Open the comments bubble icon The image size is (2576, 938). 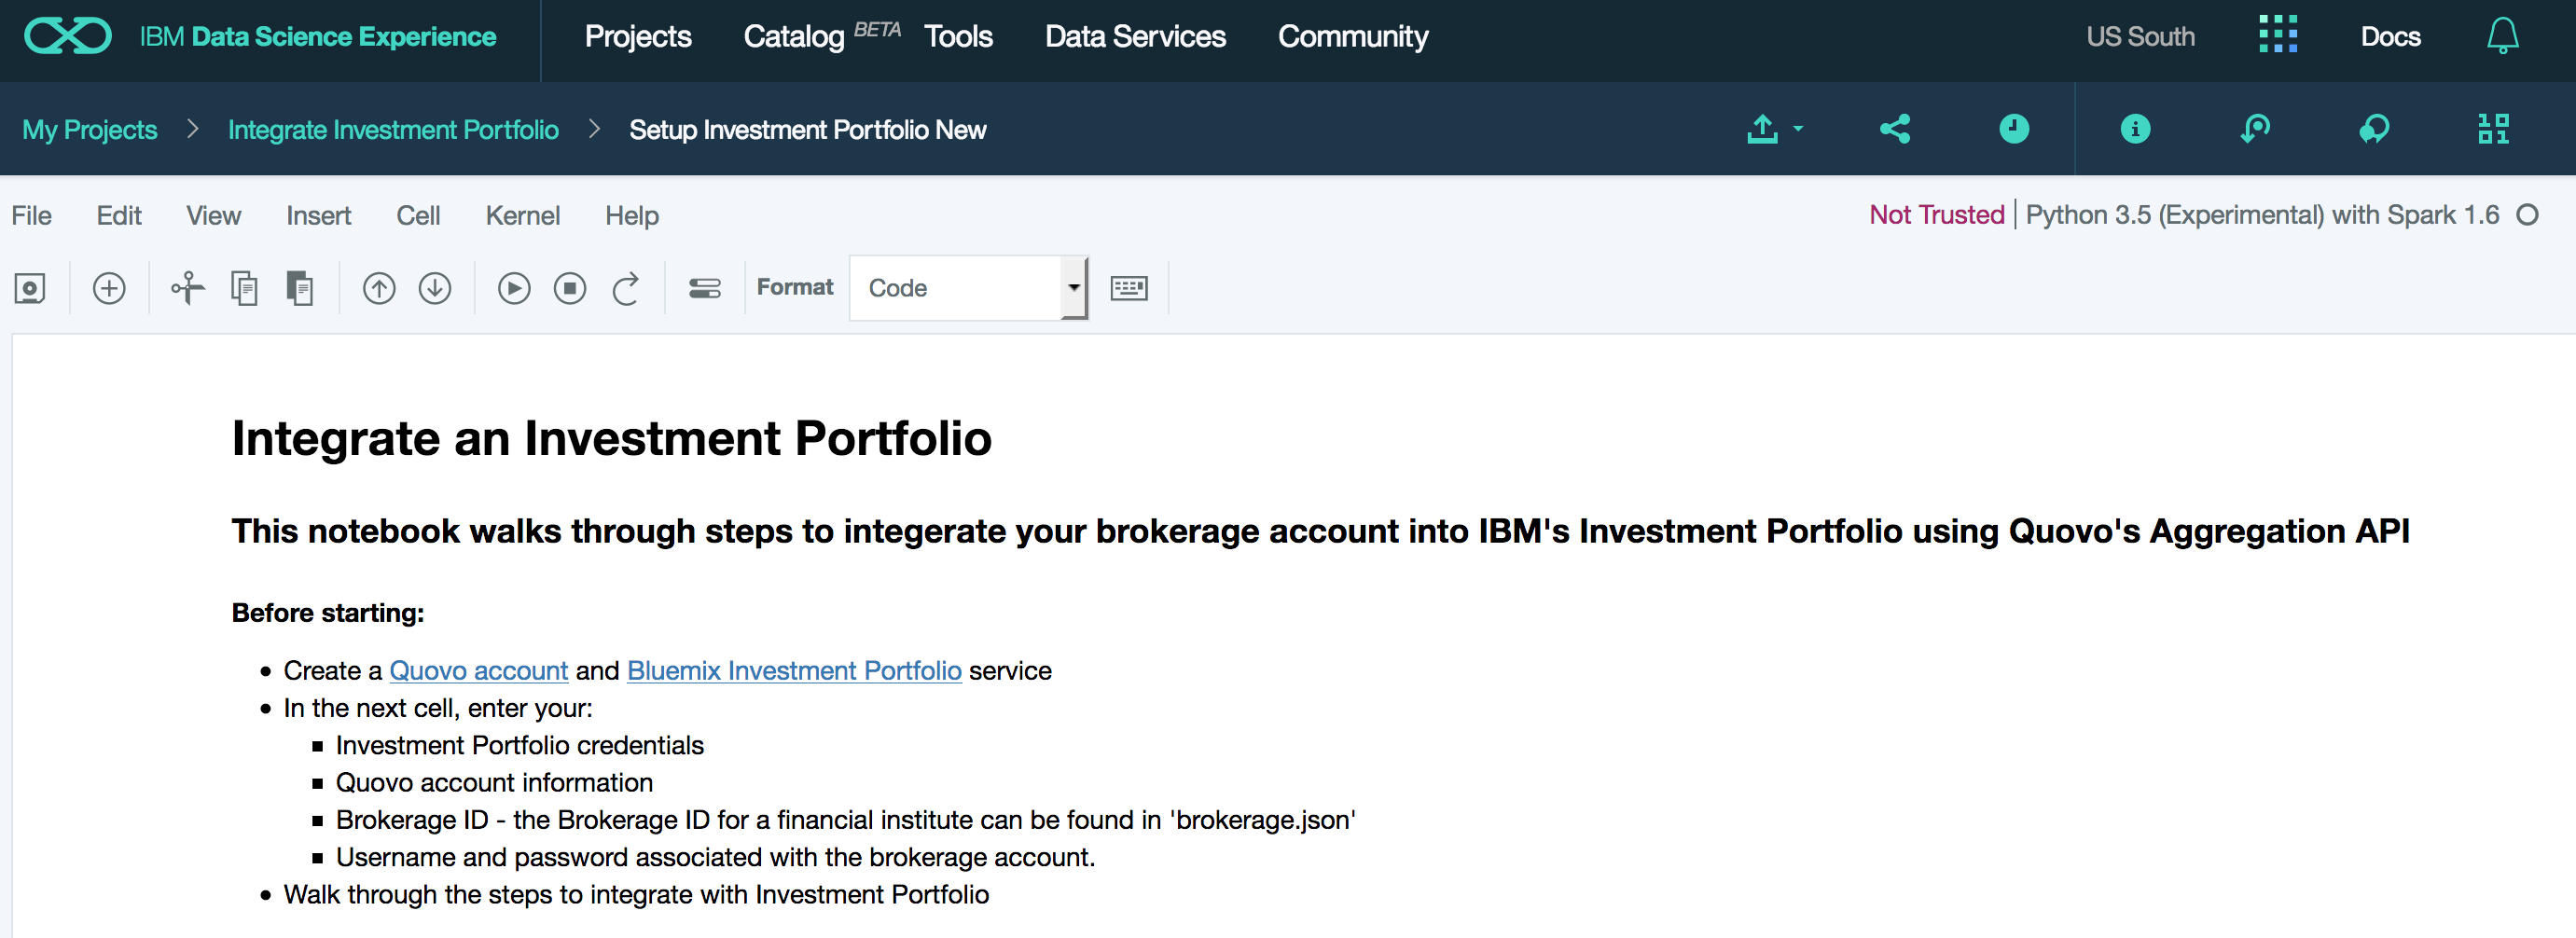[x=2374, y=129]
